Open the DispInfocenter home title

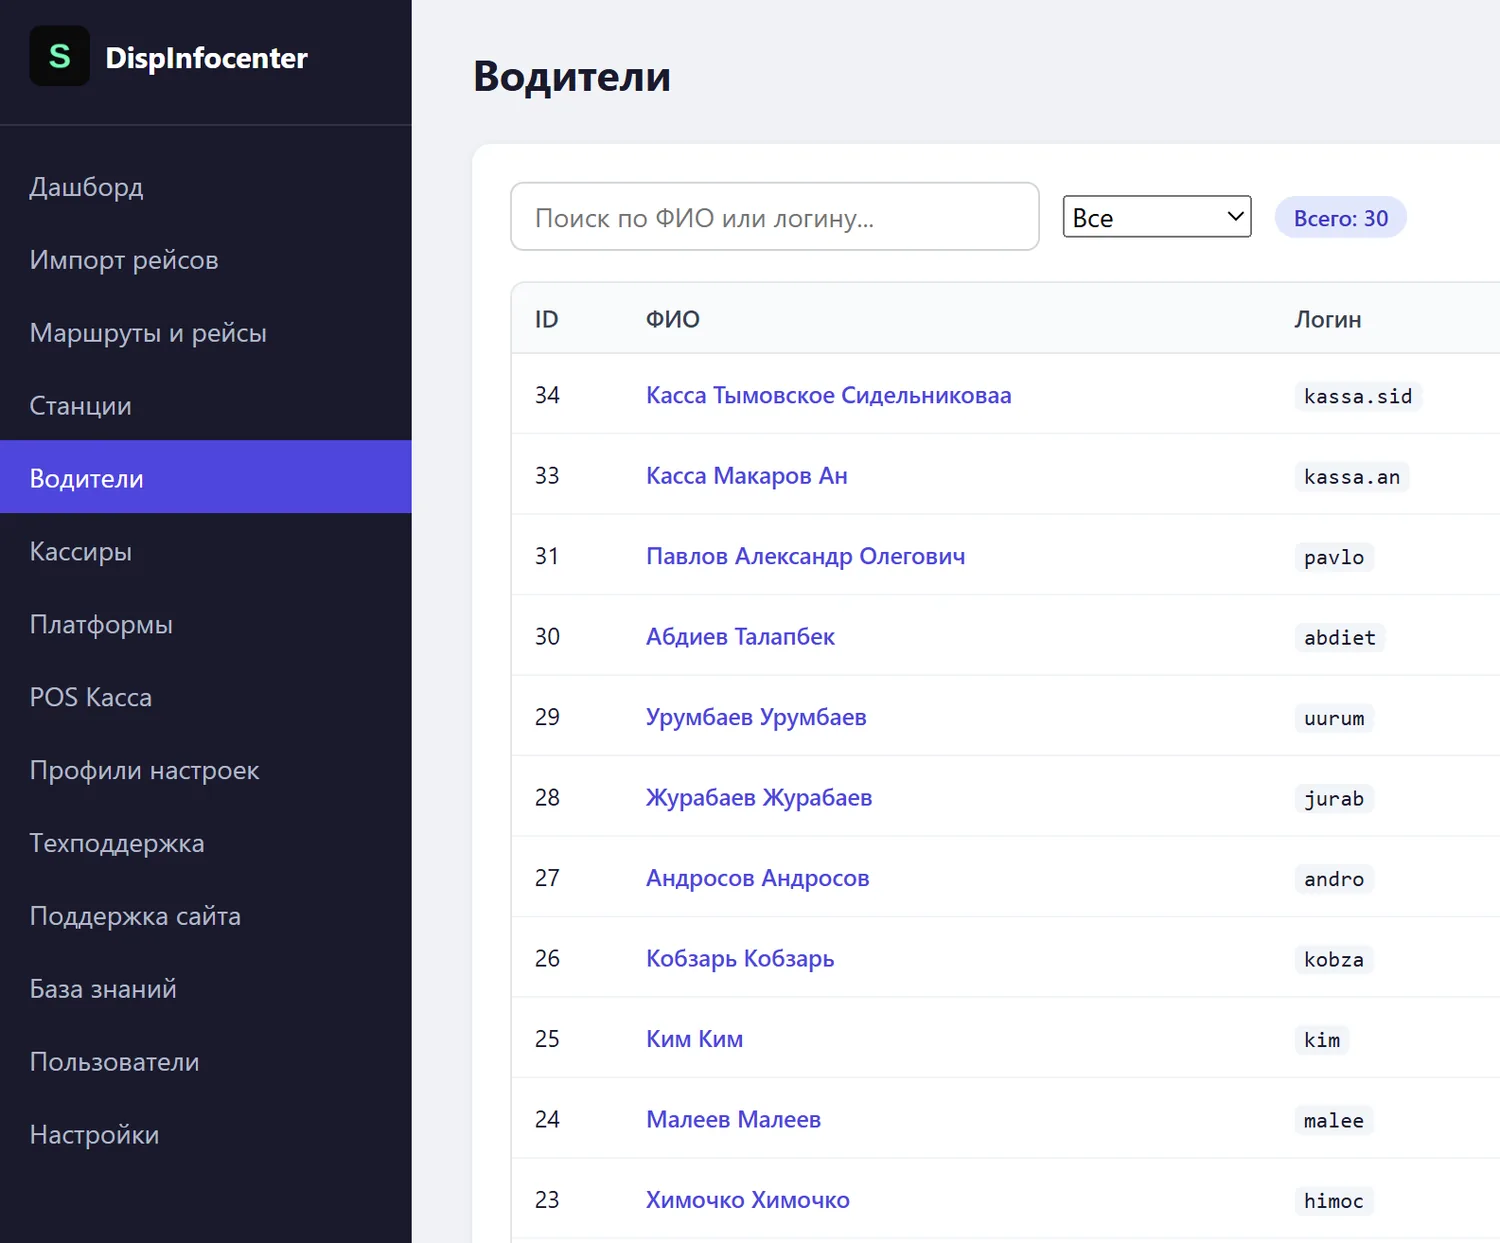pos(207,58)
